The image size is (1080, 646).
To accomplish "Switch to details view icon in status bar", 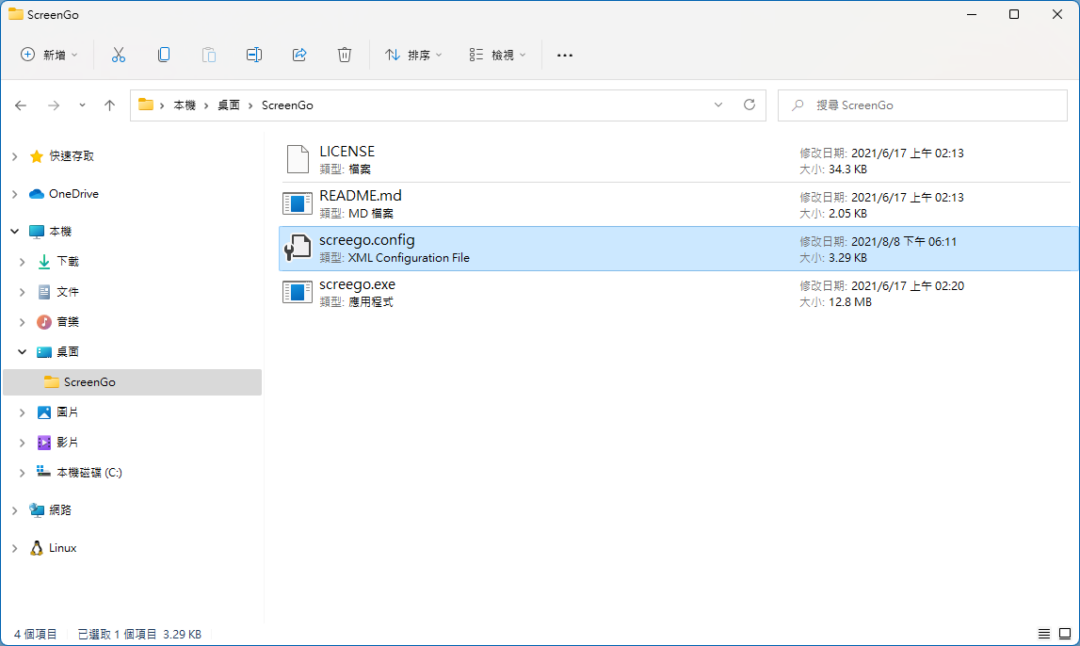I will [x=1044, y=634].
